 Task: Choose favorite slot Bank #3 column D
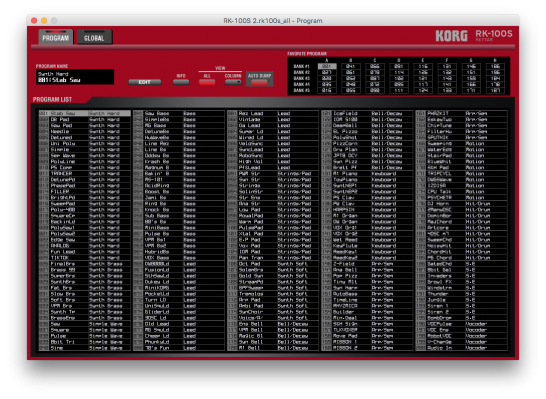tap(399, 78)
